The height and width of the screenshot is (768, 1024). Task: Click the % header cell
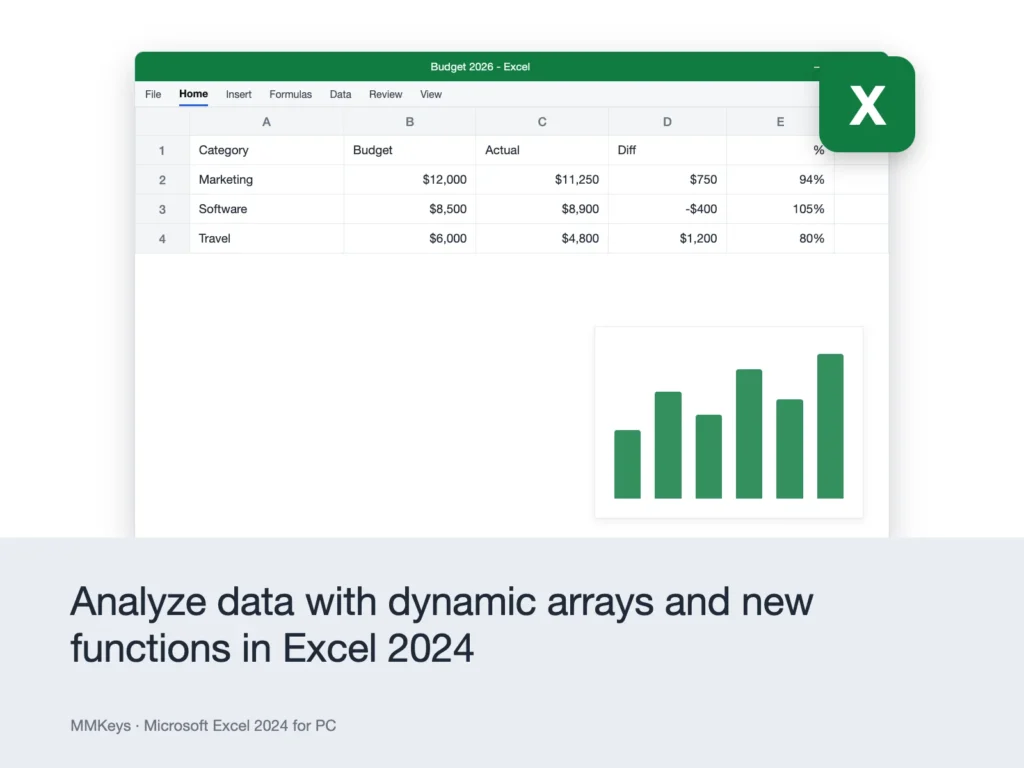click(780, 150)
